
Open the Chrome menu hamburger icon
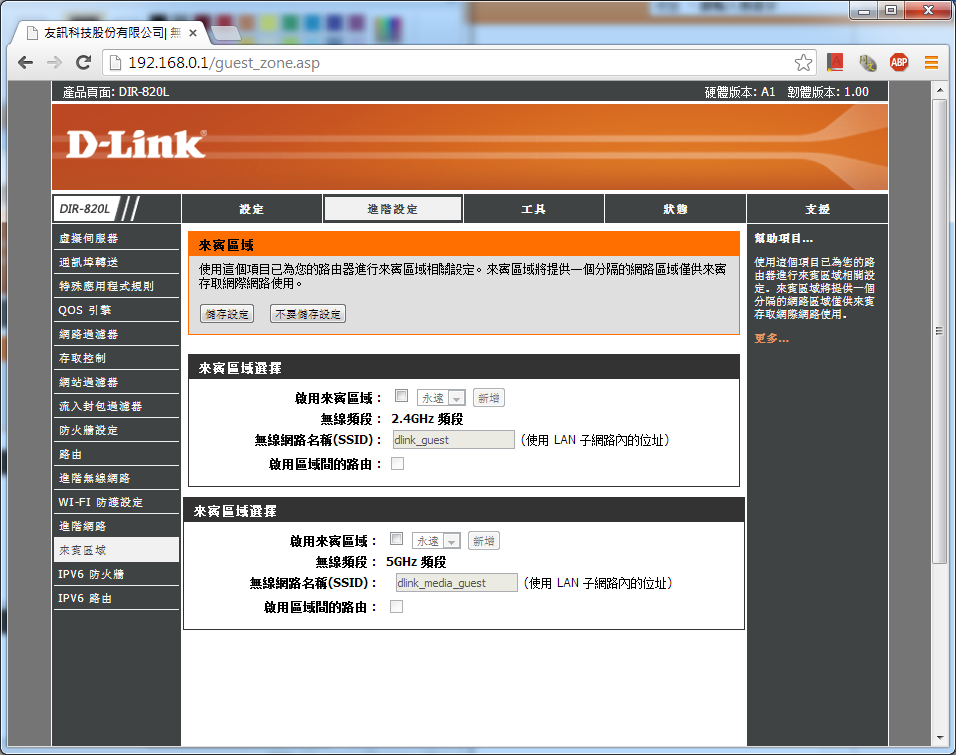point(931,62)
